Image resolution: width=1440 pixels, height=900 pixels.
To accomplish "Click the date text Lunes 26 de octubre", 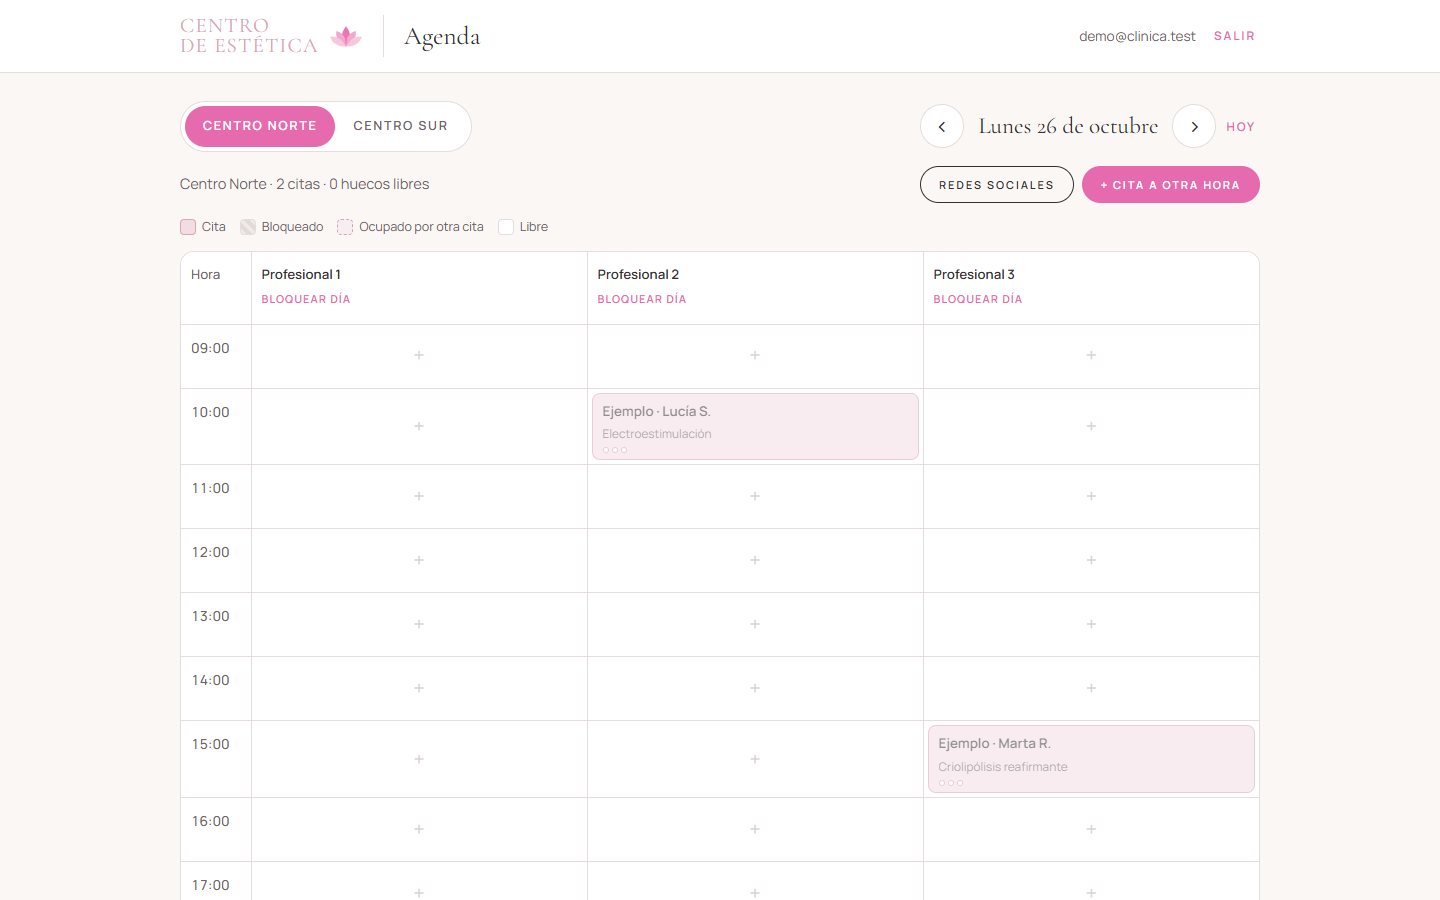I will point(1068,126).
